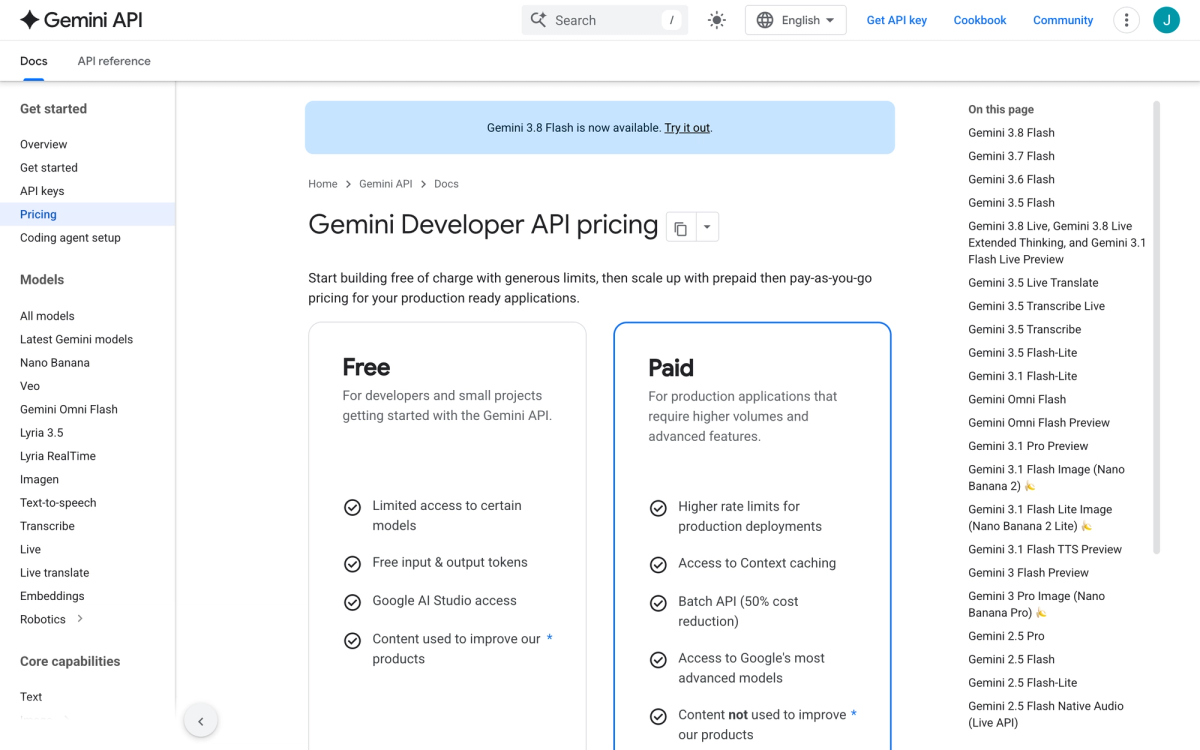Jump to Gemini 3.1 Flash TTS Preview
This screenshot has height=750, width=1200.
pos(1045,549)
